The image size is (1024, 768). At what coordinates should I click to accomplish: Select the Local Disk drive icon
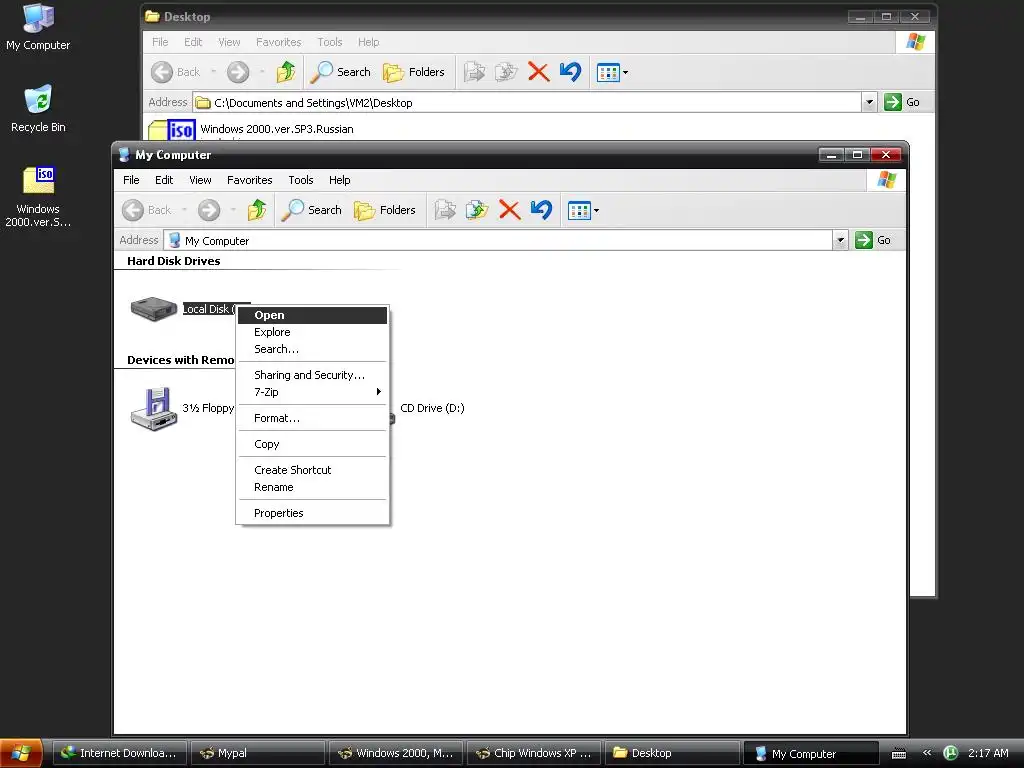[x=153, y=308]
